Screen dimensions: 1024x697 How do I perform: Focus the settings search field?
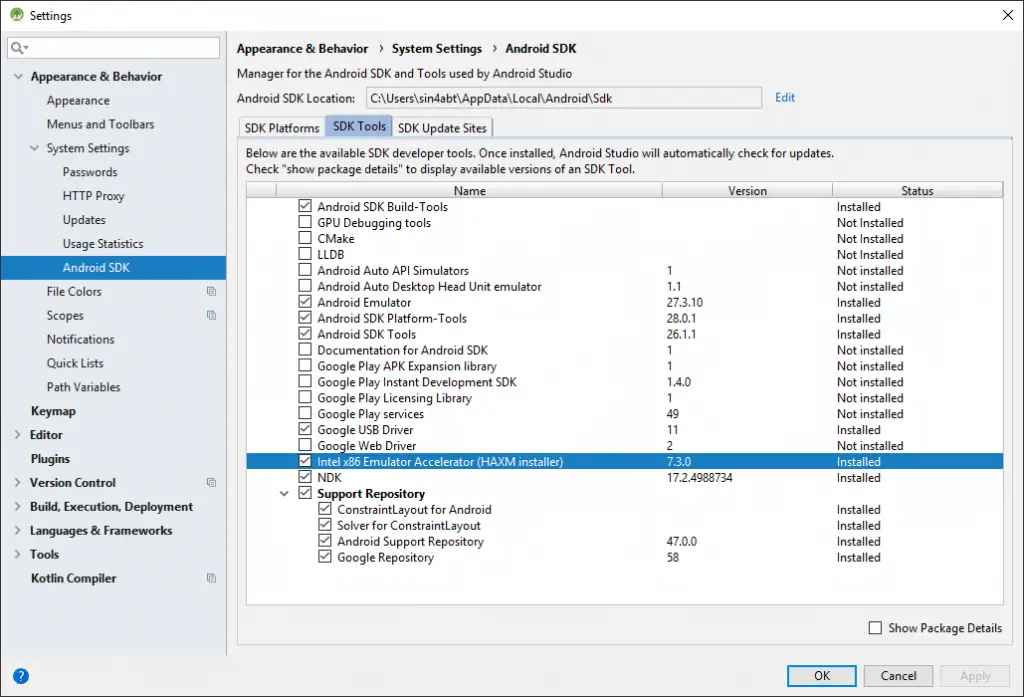114,48
